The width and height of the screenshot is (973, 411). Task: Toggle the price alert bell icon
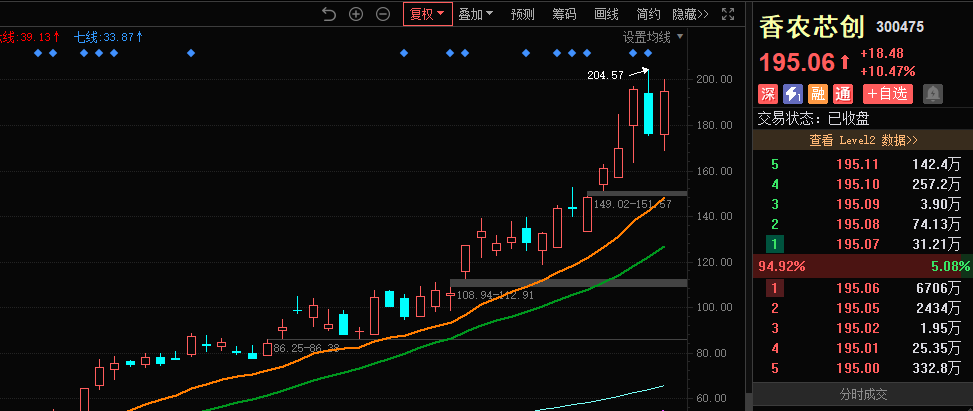pos(932,93)
